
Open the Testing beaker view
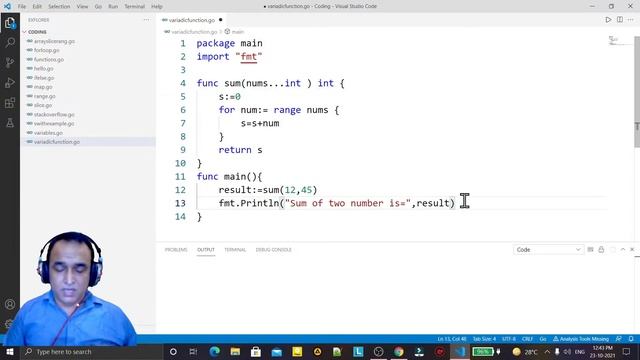tap(10, 122)
